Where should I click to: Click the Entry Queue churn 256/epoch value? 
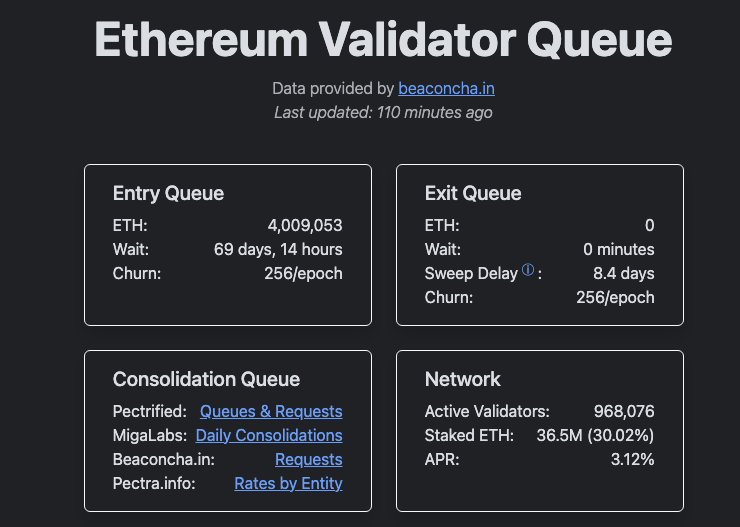click(303, 273)
